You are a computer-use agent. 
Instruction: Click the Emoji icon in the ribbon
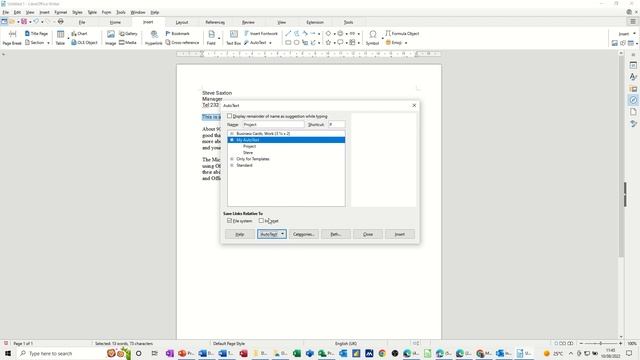pos(394,42)
